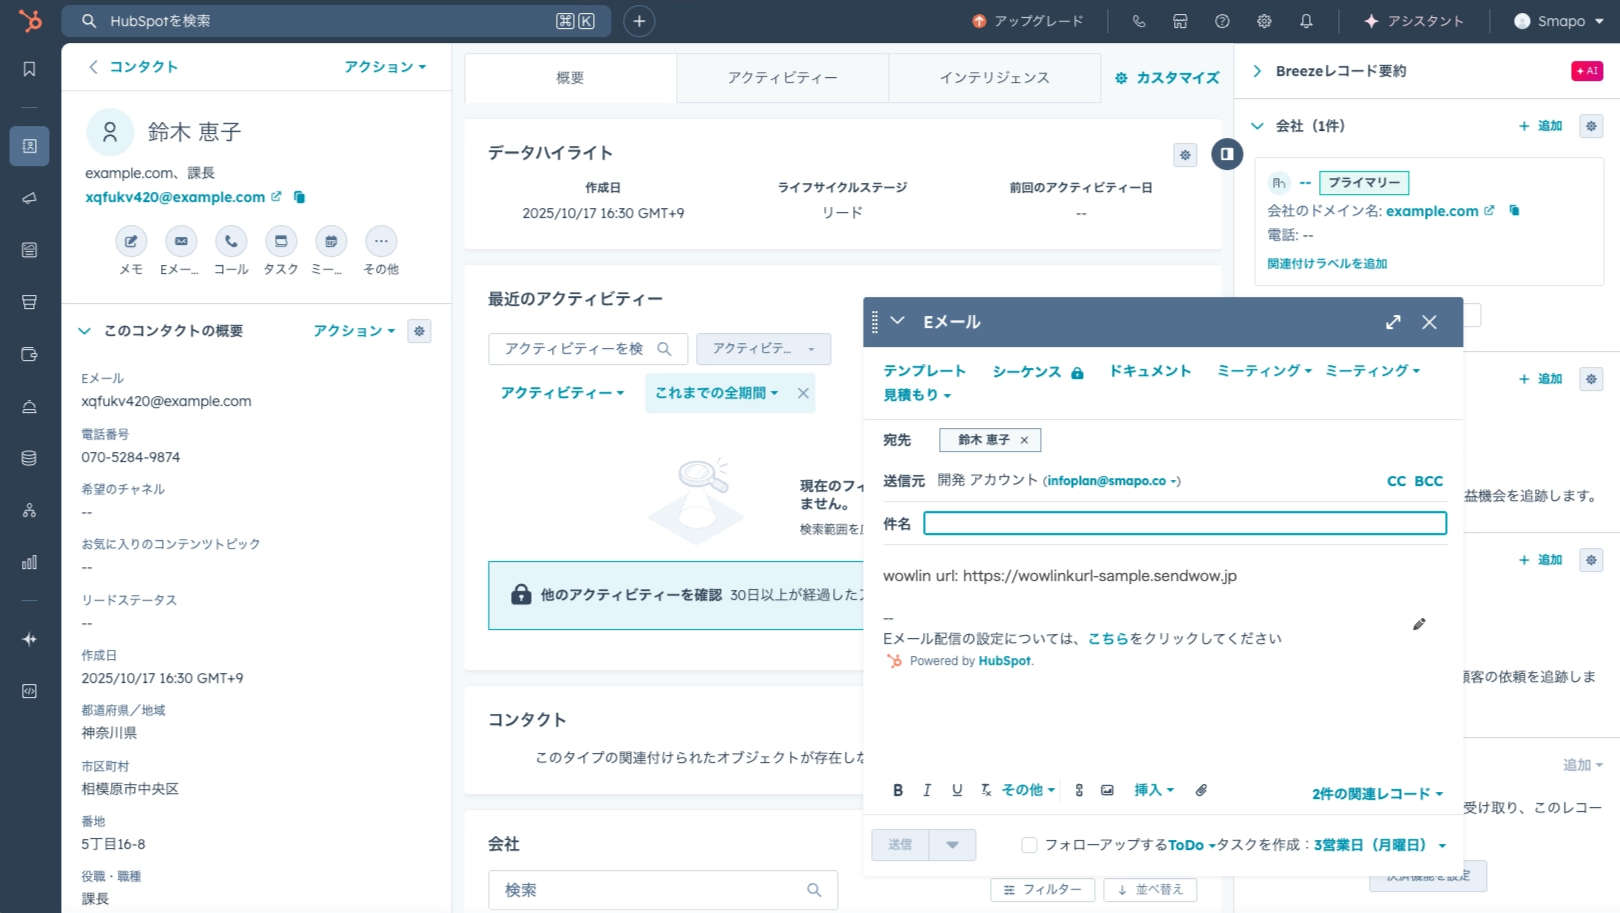Attach a file with the paperclip icon
The image size is (1620, 913).
click(1201, 790)
